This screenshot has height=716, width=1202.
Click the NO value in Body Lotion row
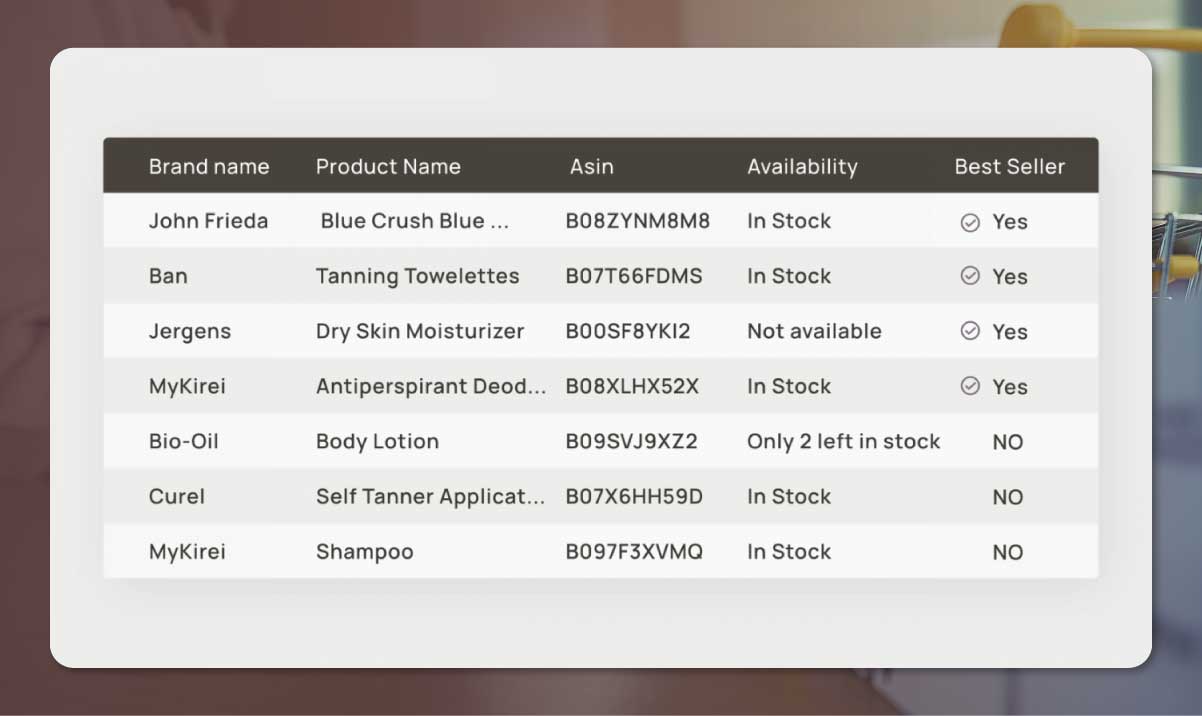pos(1008,442)
